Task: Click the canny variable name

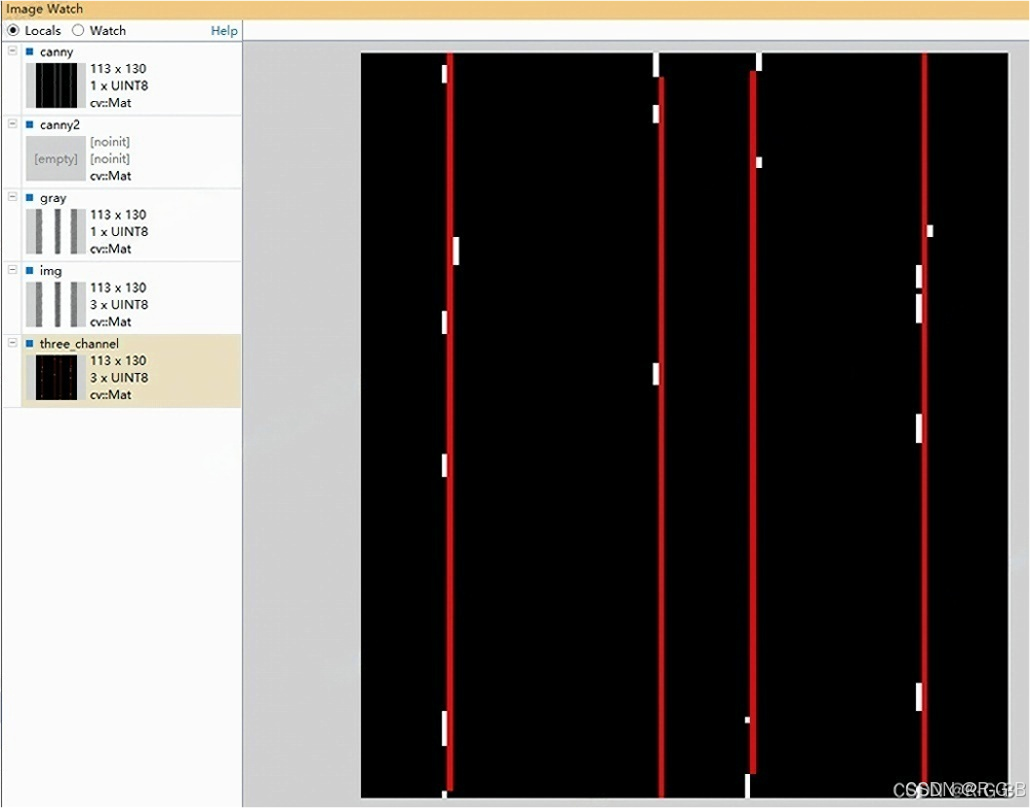Action: coord(56,52)
